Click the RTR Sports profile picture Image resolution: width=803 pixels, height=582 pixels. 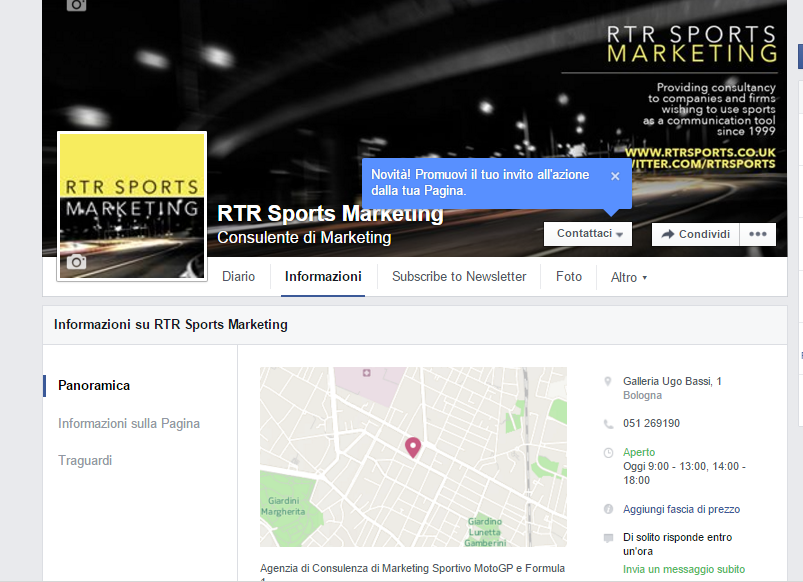pyautogui.click(x=132, y=206)
